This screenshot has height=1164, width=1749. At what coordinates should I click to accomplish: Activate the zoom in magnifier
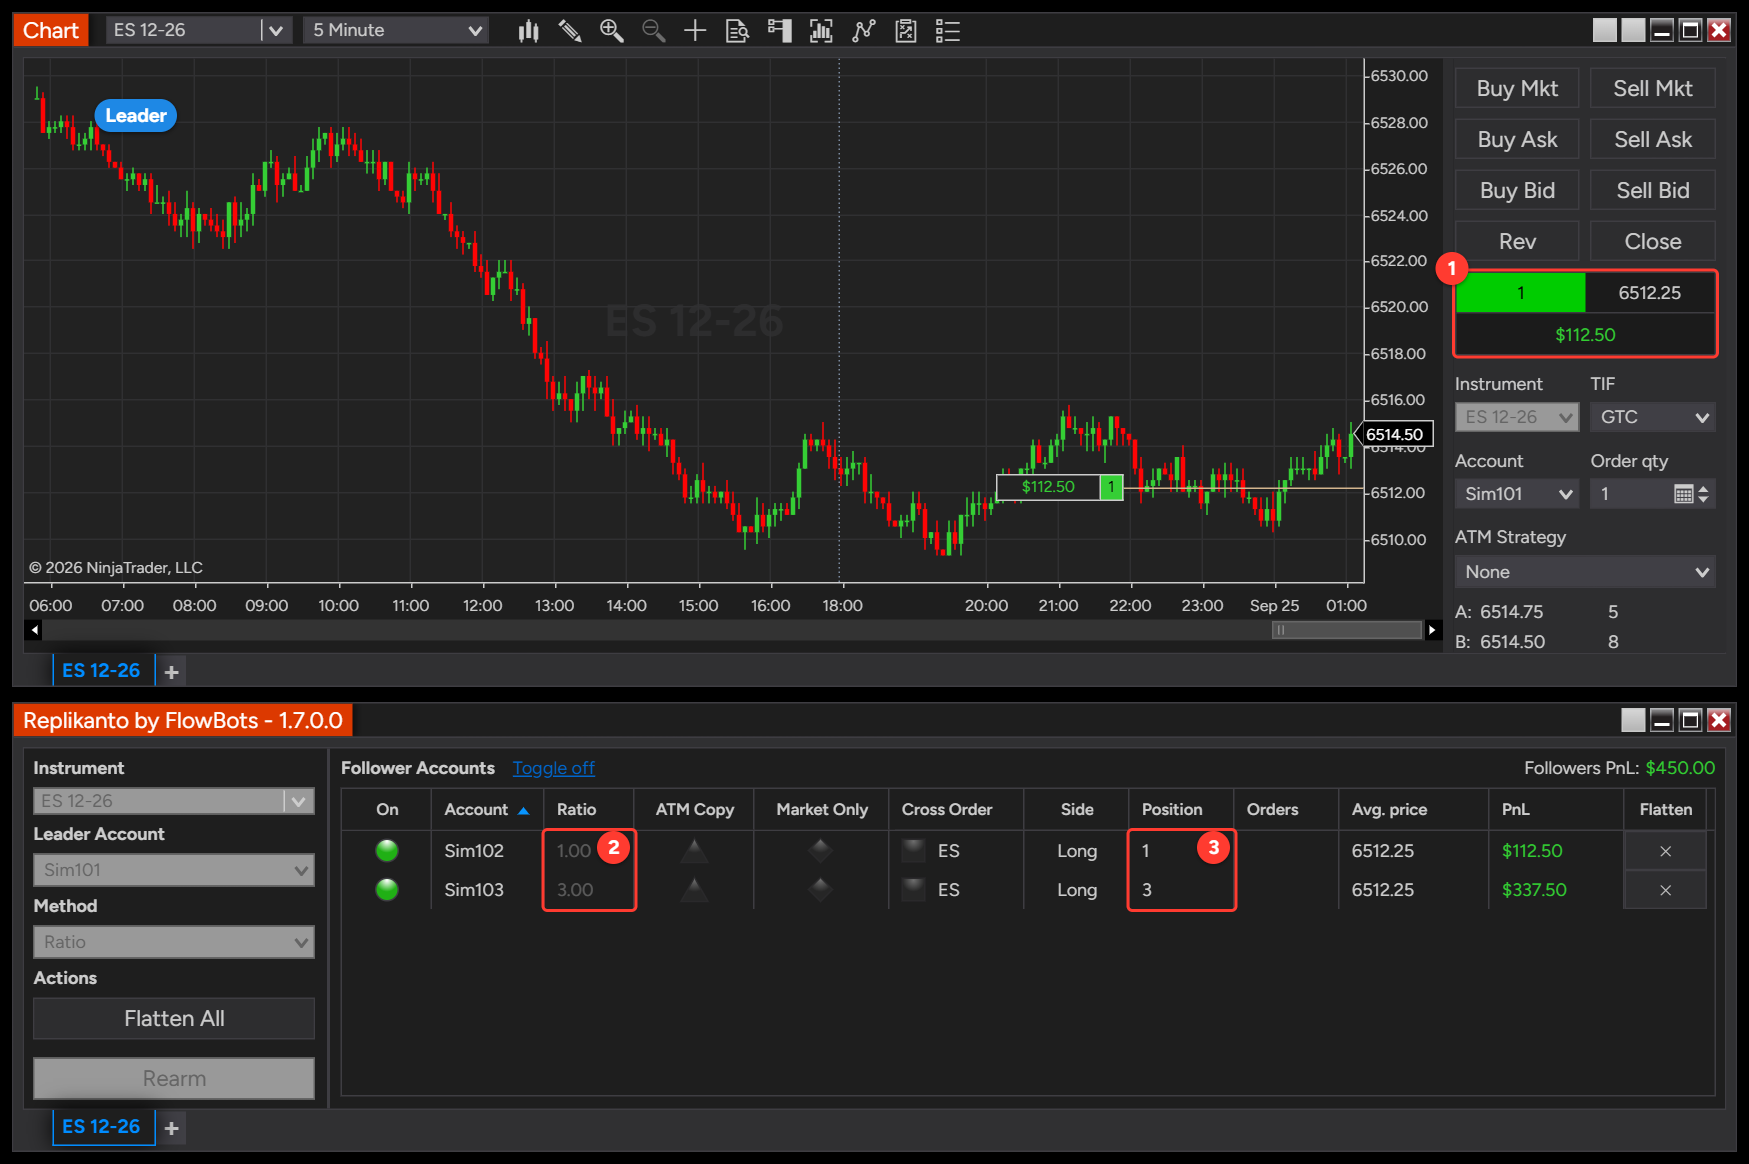(x=611, y=31)
